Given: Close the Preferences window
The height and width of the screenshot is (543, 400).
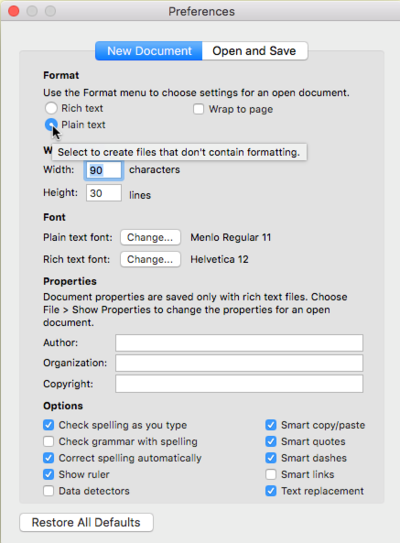Looking at the screenshot, I should 14,11.
